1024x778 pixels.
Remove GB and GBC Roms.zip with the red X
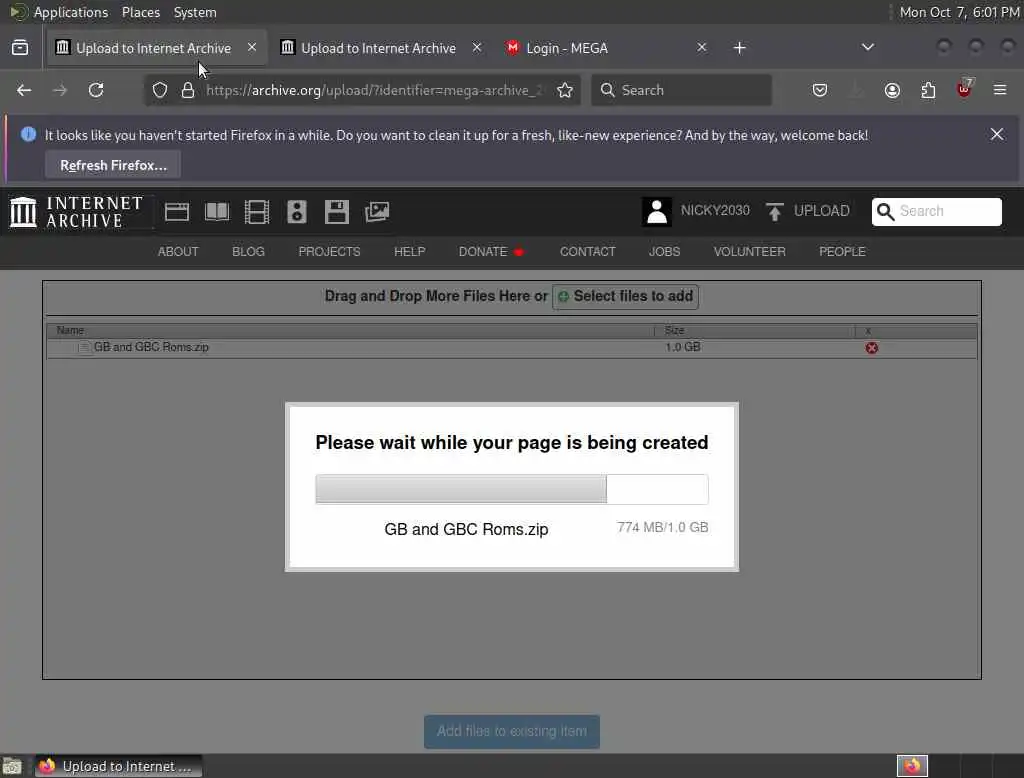pyautogui.click(x=871, y=348)
